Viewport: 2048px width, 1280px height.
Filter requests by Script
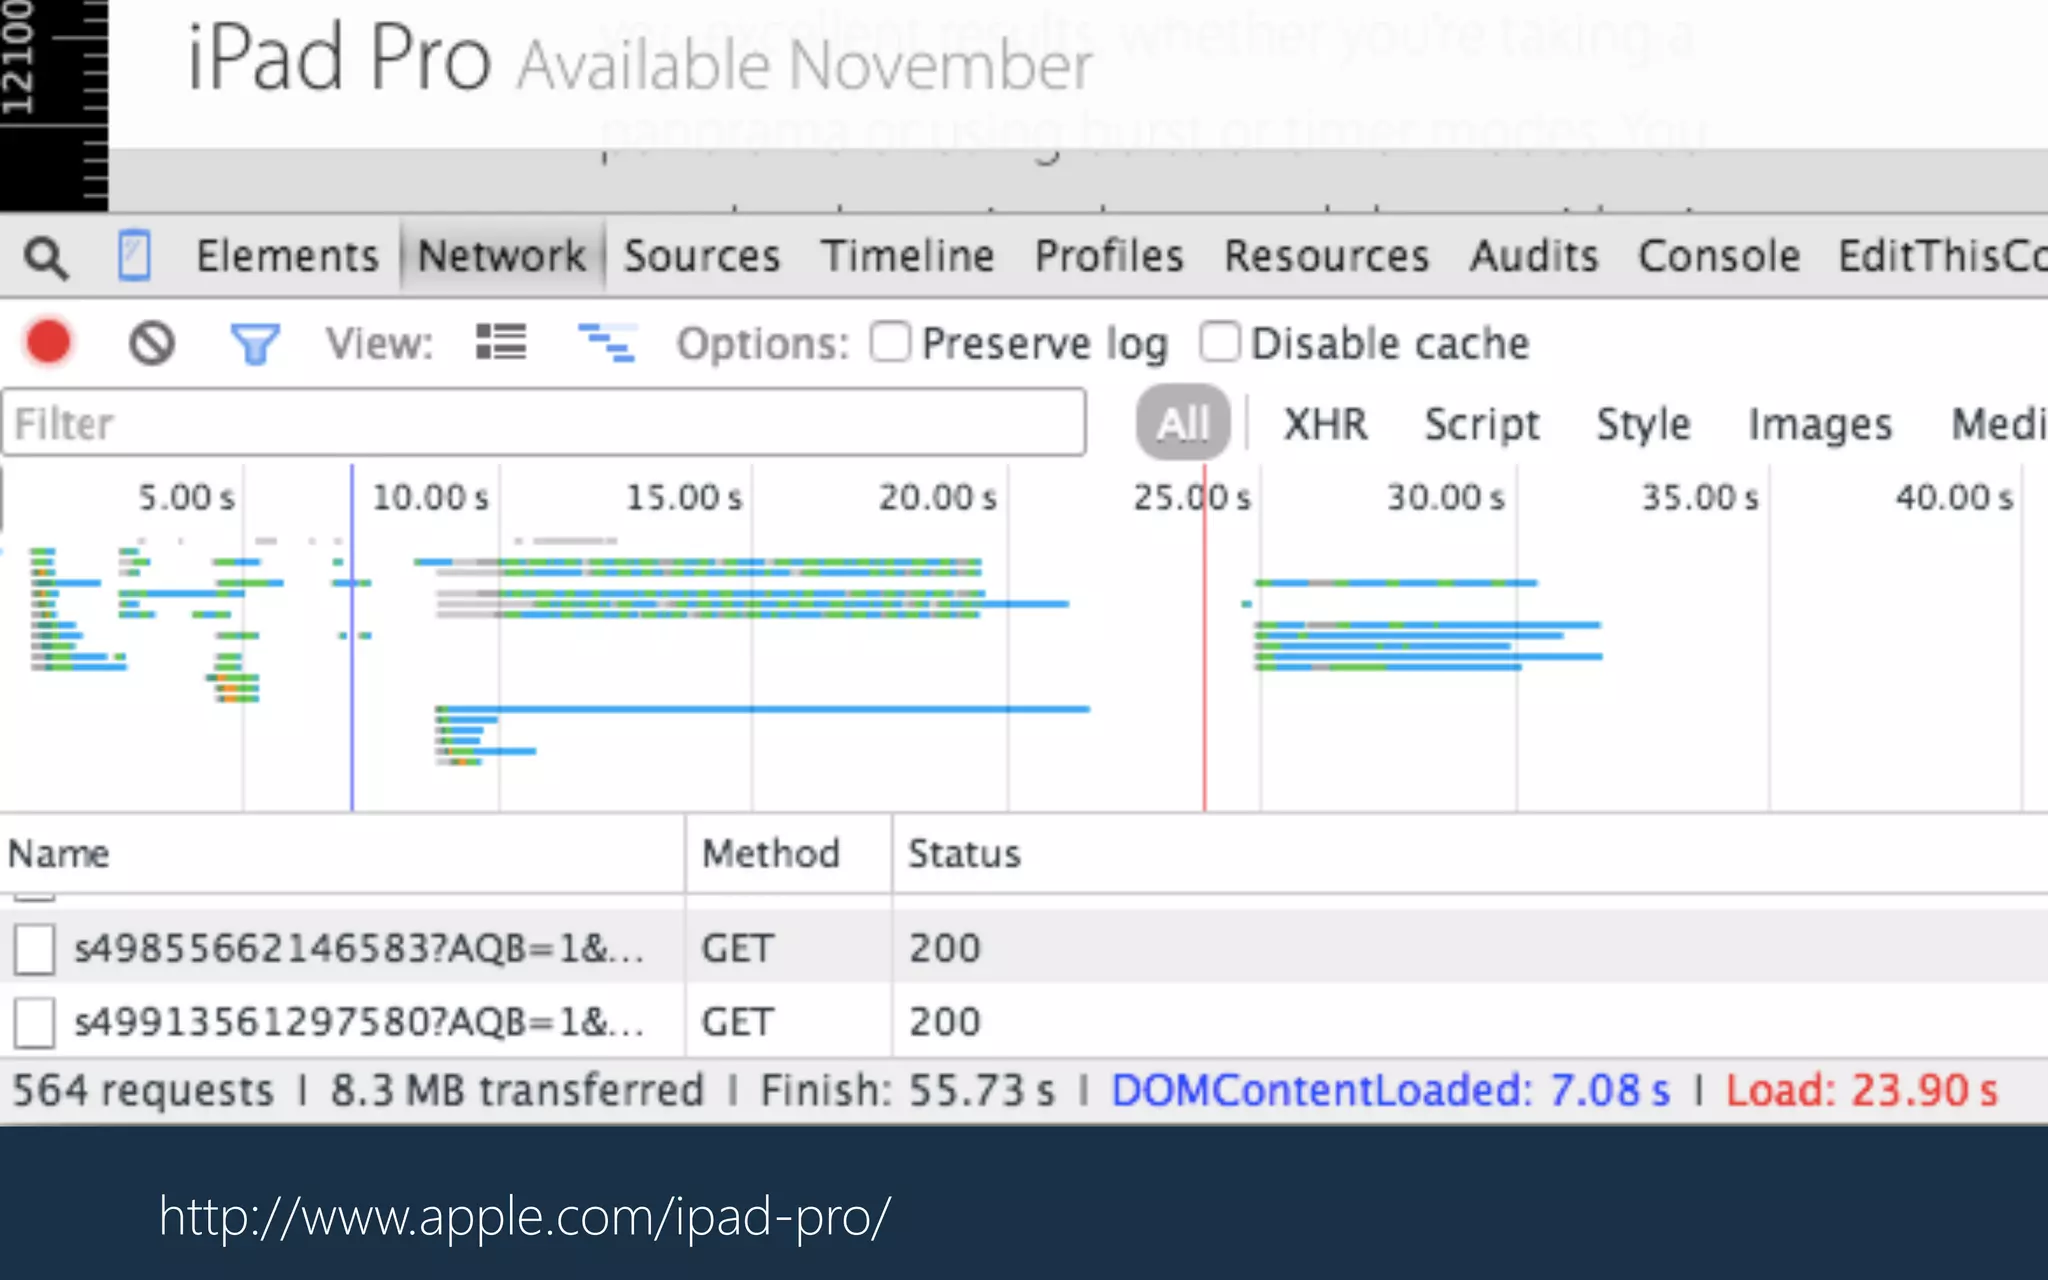[1482, 424]
